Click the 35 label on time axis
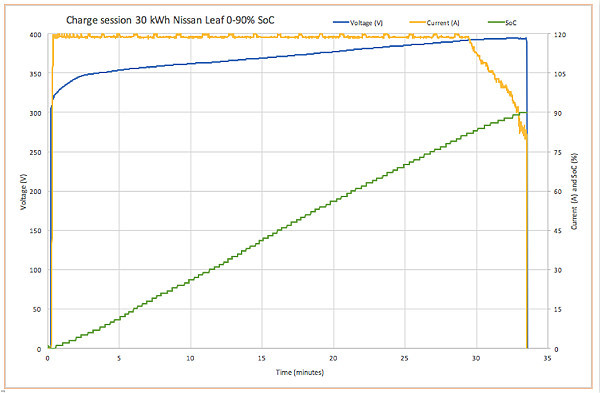 pyautogui.click(x=547, y=358)
